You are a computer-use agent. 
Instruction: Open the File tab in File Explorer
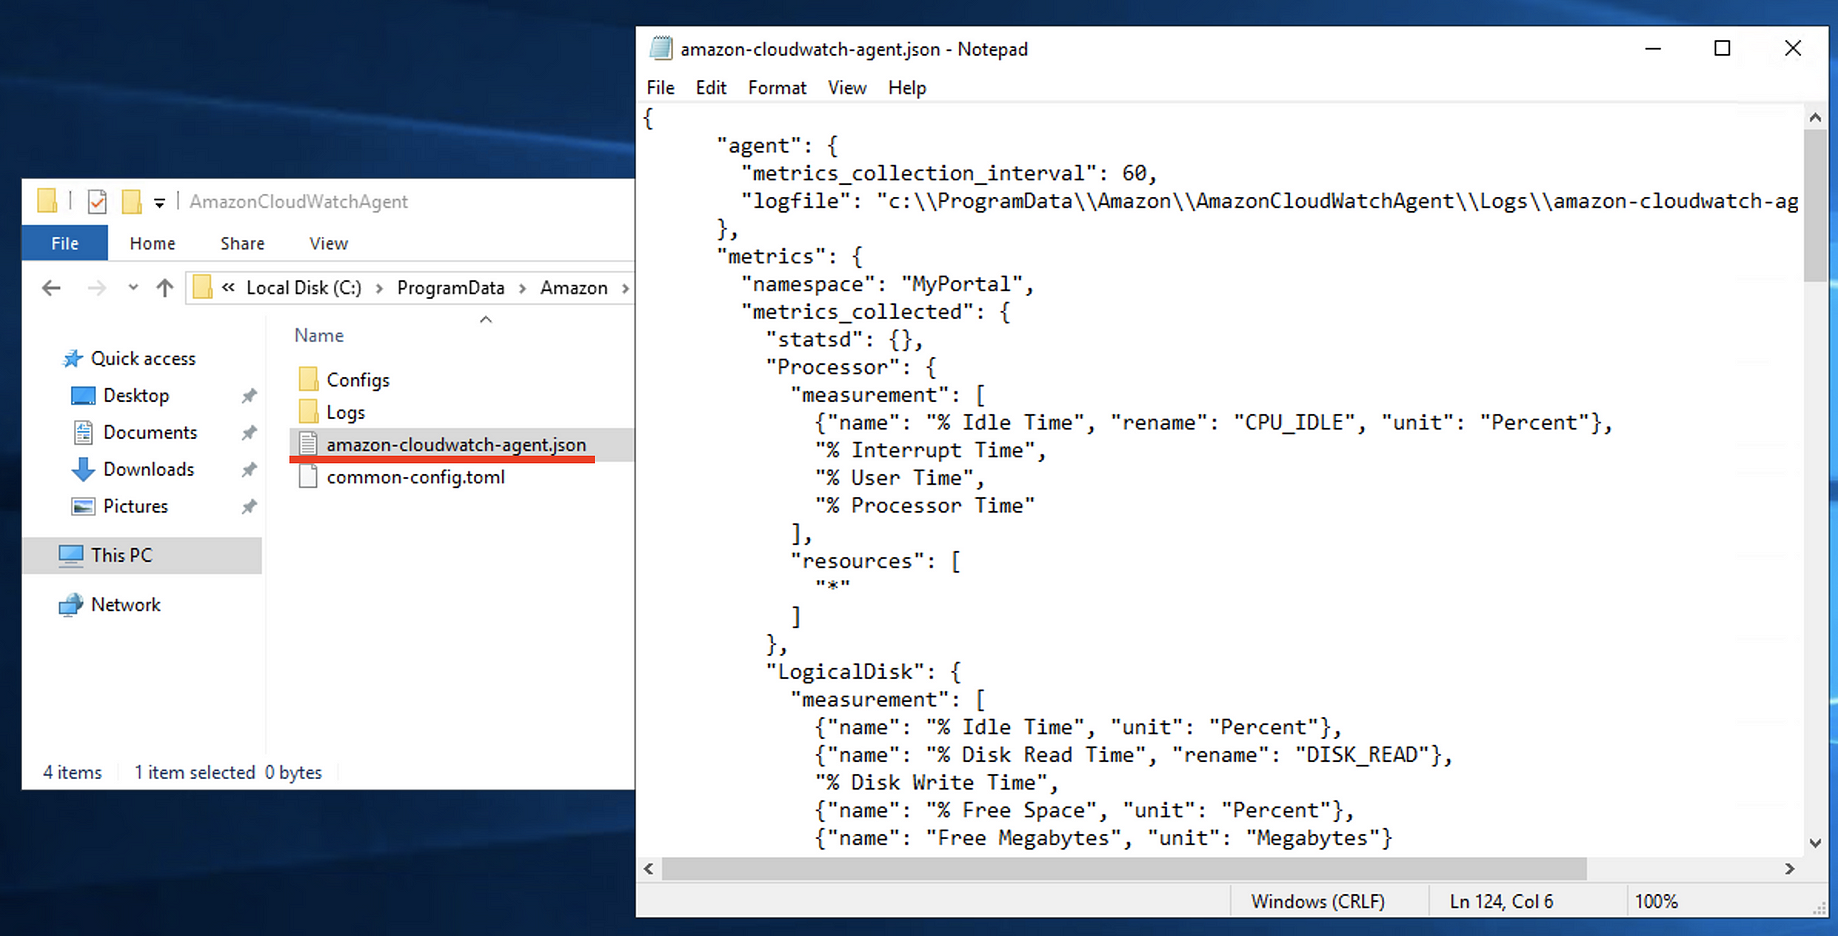click(x=65, y=243)
